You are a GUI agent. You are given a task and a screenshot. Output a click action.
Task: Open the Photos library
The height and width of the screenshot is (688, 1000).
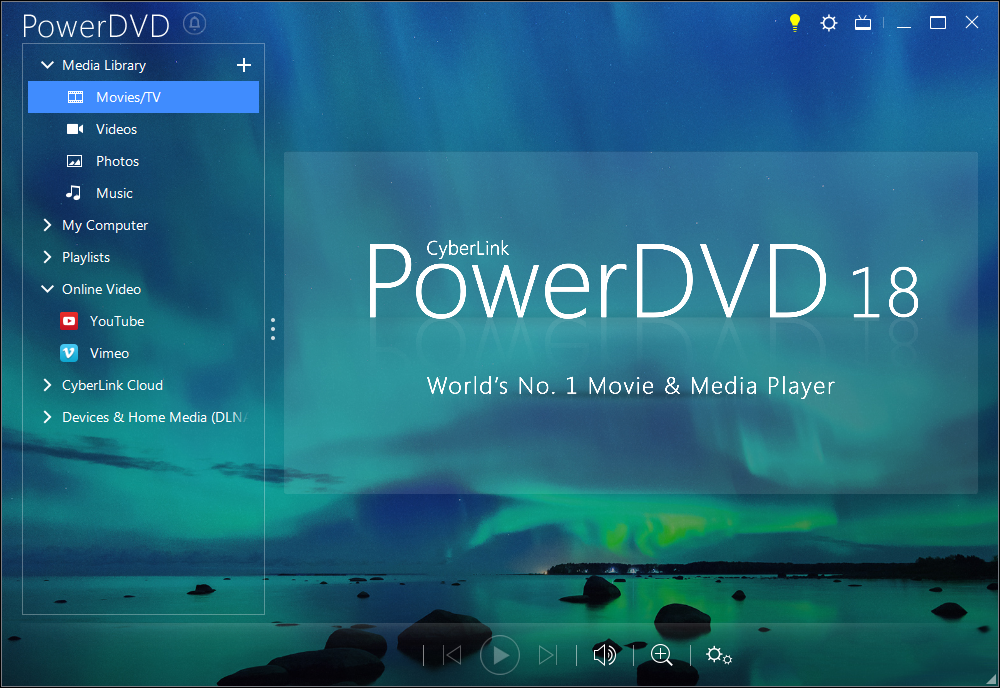pos(143,161)
